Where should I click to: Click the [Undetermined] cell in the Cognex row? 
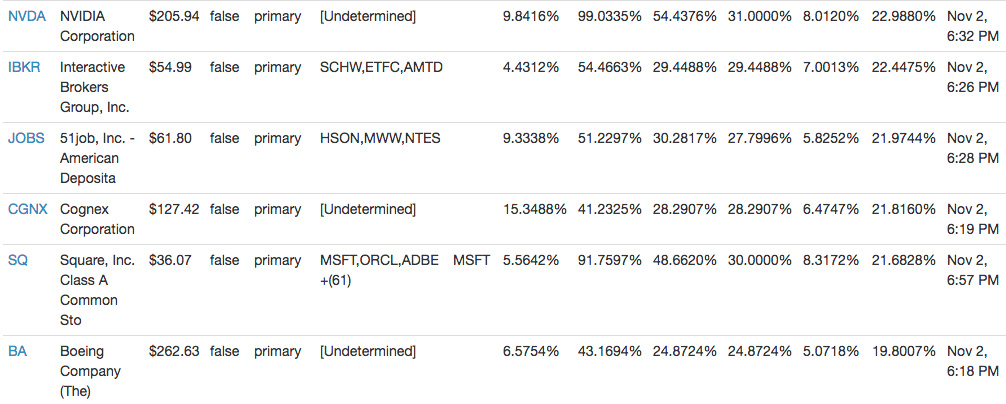point(368,210)
